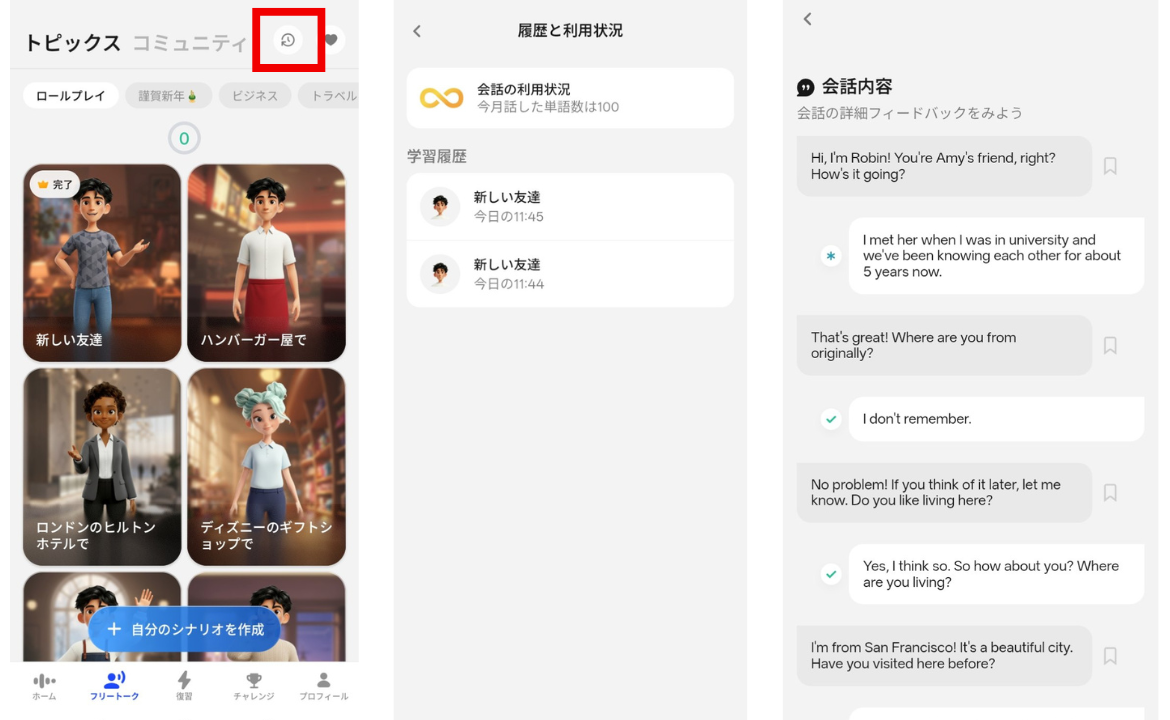
Task: Open 会話の利用状況 infinity card
Action: (570, 98)
